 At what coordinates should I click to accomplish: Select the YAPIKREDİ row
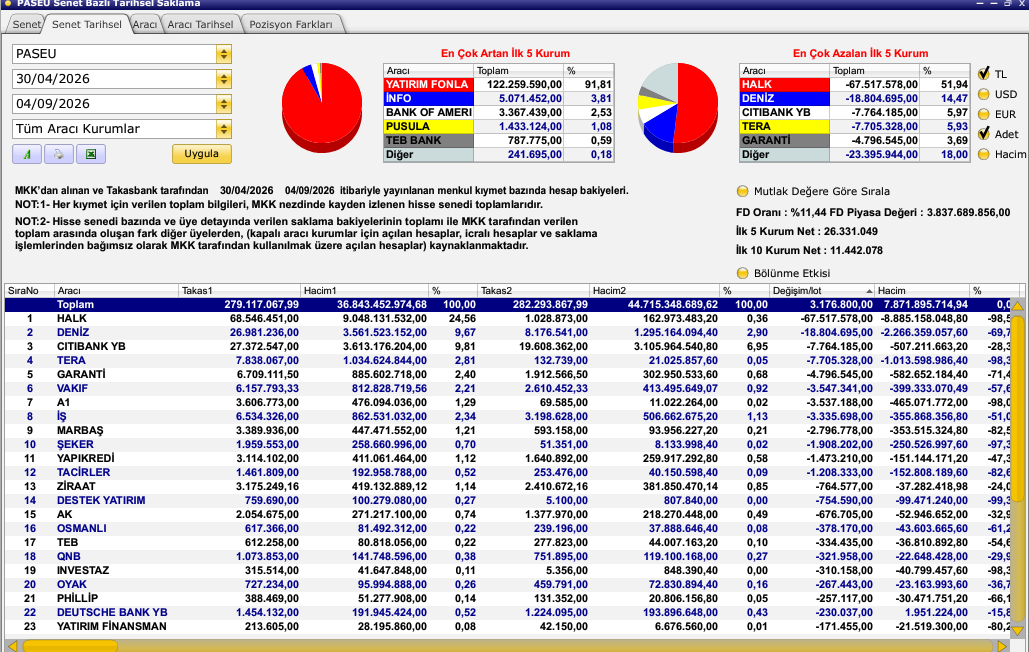(x=509, y=458)
